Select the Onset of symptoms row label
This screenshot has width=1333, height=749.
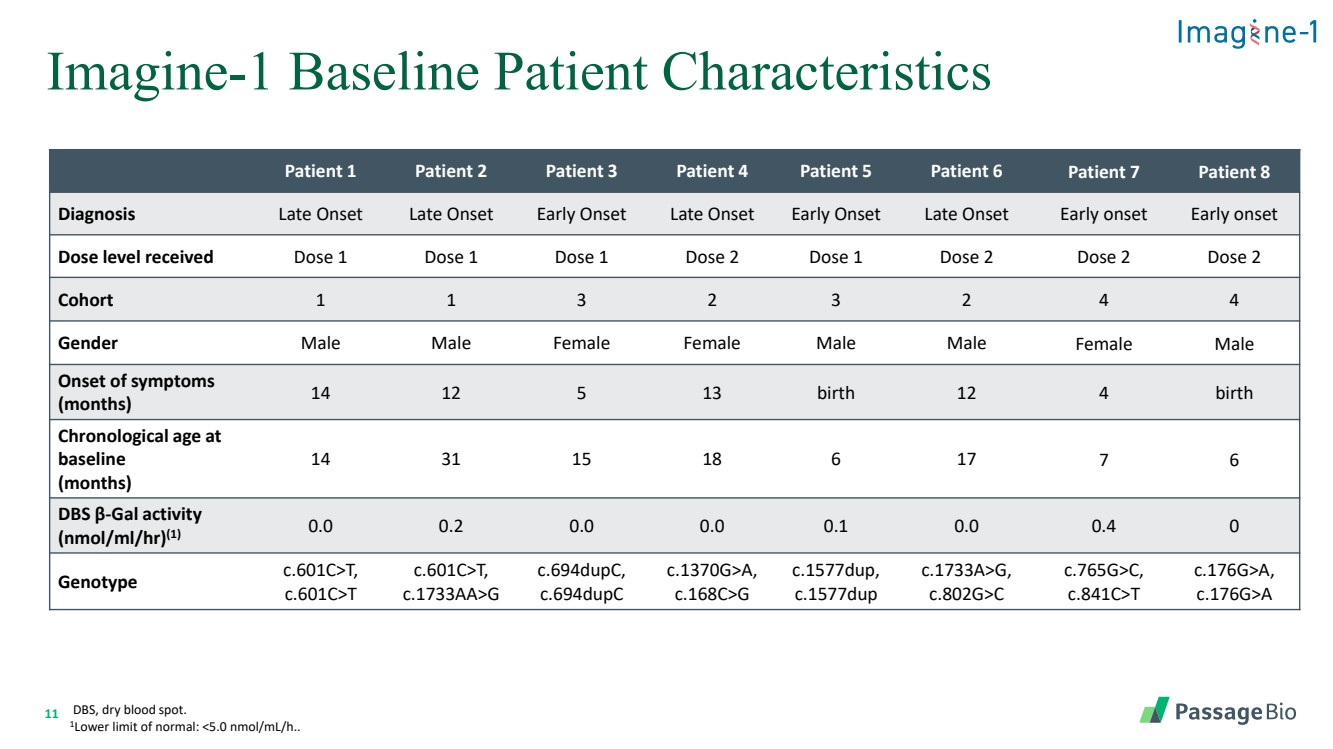coord(136,392)
